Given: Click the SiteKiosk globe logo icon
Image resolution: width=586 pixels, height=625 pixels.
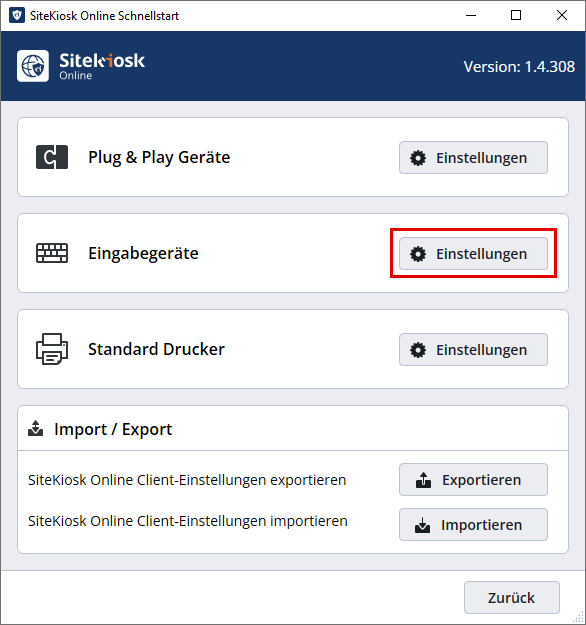Looking at the screenshot, I should click(33, 66).
